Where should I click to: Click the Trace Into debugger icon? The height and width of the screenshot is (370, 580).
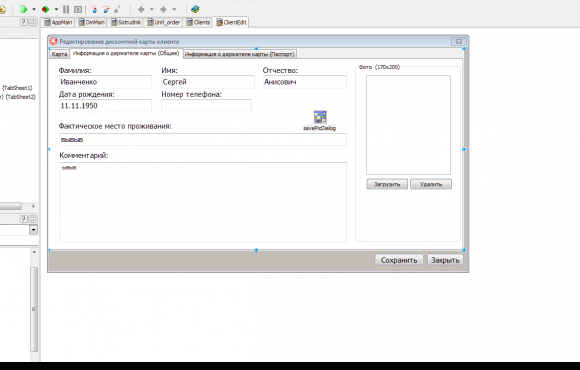94,9
